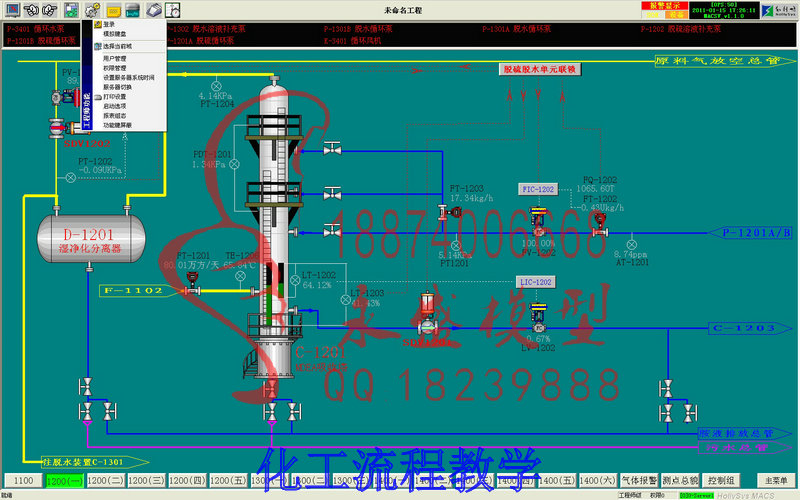Click the SDV1202 shutdown valve symbol
Viewport: 800px width, 500px height.
pos(57,128)
